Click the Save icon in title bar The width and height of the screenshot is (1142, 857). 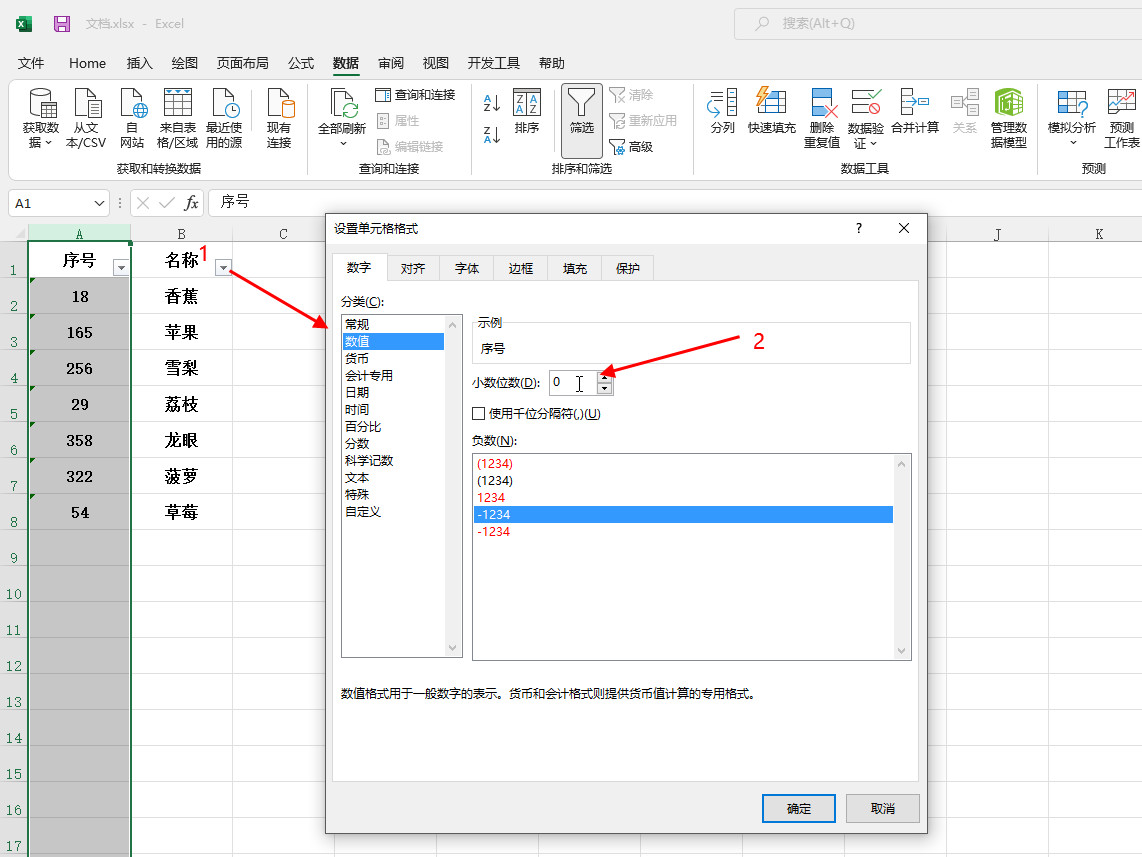pyautogui.click(x=62, y=24)
